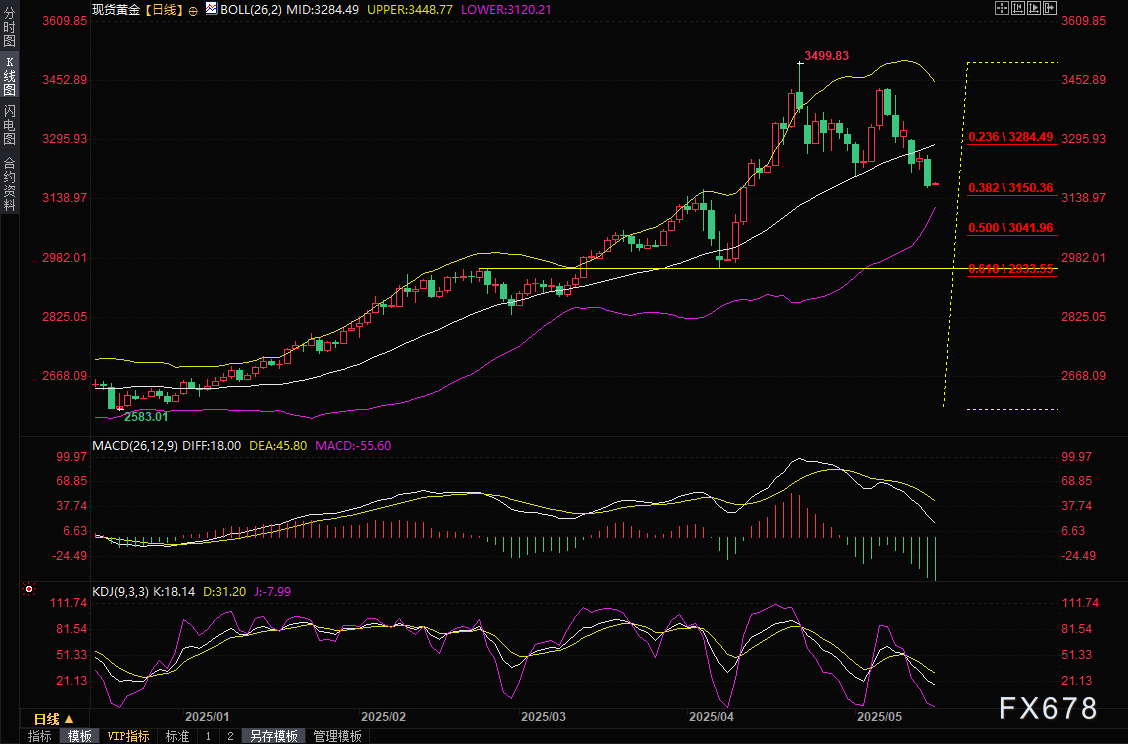Open the 闪电图 side tab
This screenshot has height=744, width=1128.
click(x=9, y=125)
